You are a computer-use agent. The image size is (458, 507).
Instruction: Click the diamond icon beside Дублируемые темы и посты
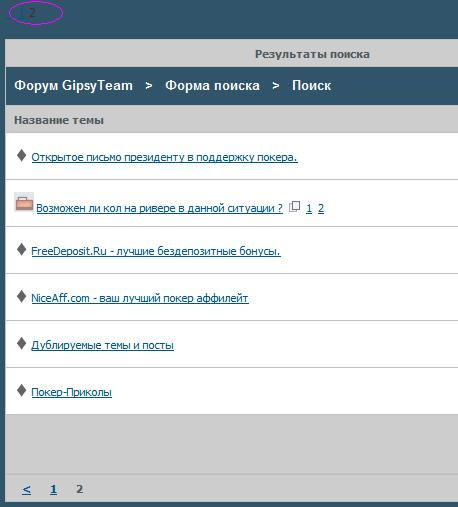coord(22,343)
